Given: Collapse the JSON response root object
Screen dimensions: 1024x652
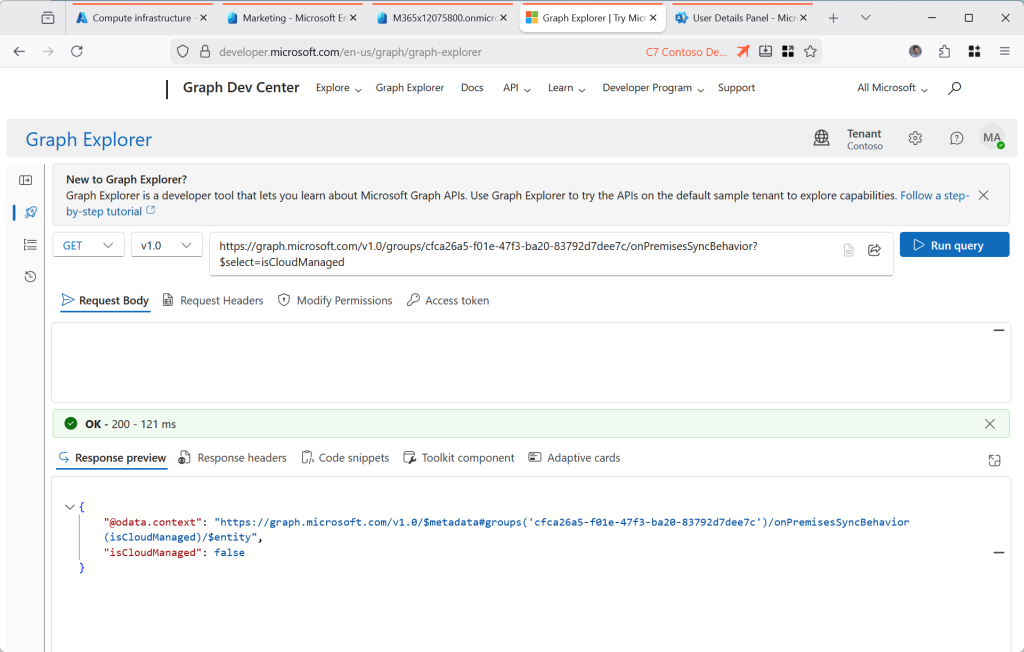Looking at the screenshot, I should coord(69,507).
